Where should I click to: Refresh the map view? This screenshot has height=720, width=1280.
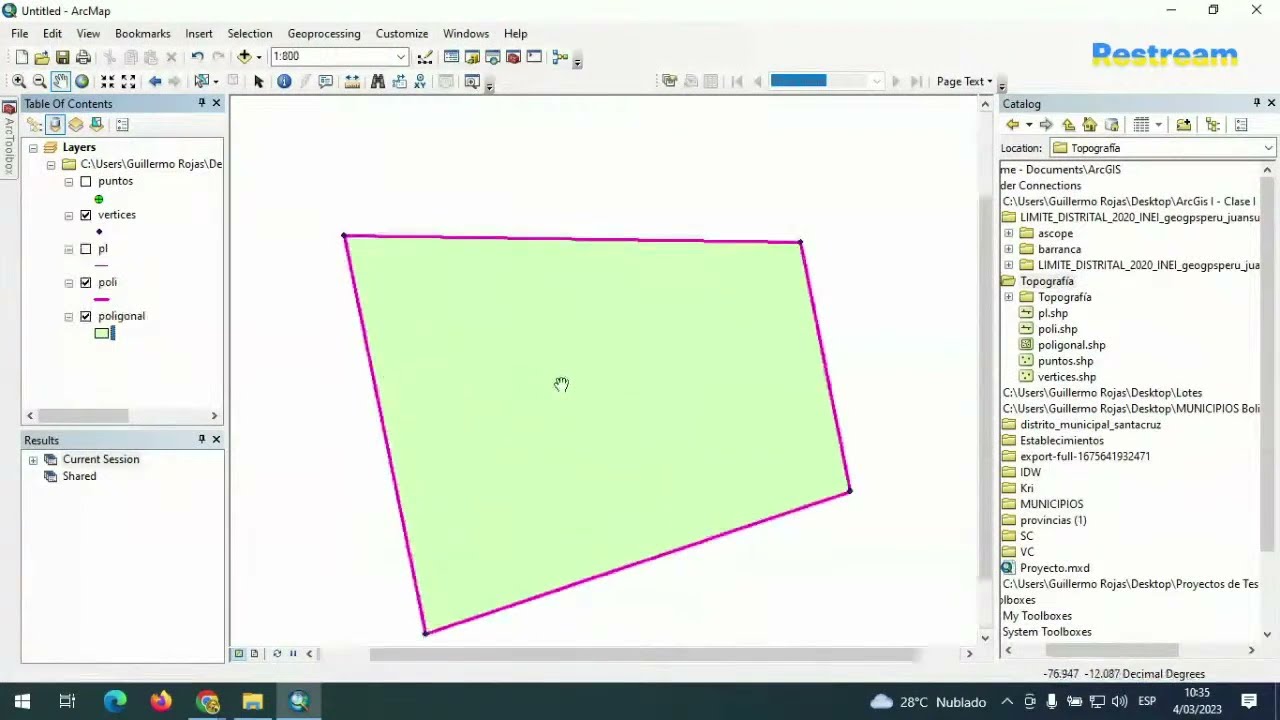tap(277, 654)
